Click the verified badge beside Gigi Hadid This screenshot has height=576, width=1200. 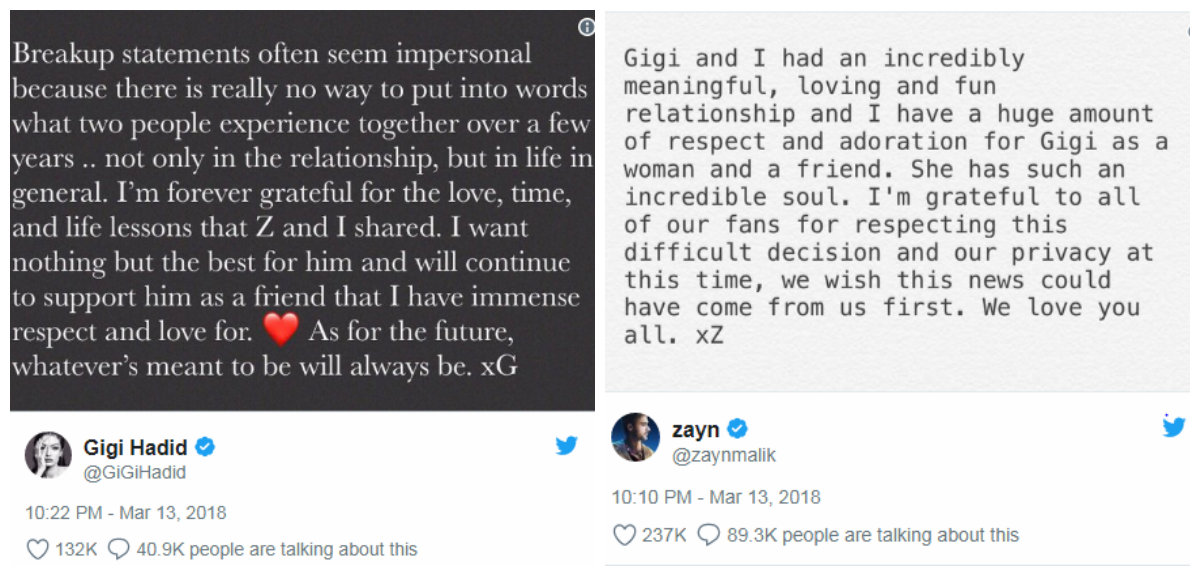pyautogui.click(x=206, y=447)
